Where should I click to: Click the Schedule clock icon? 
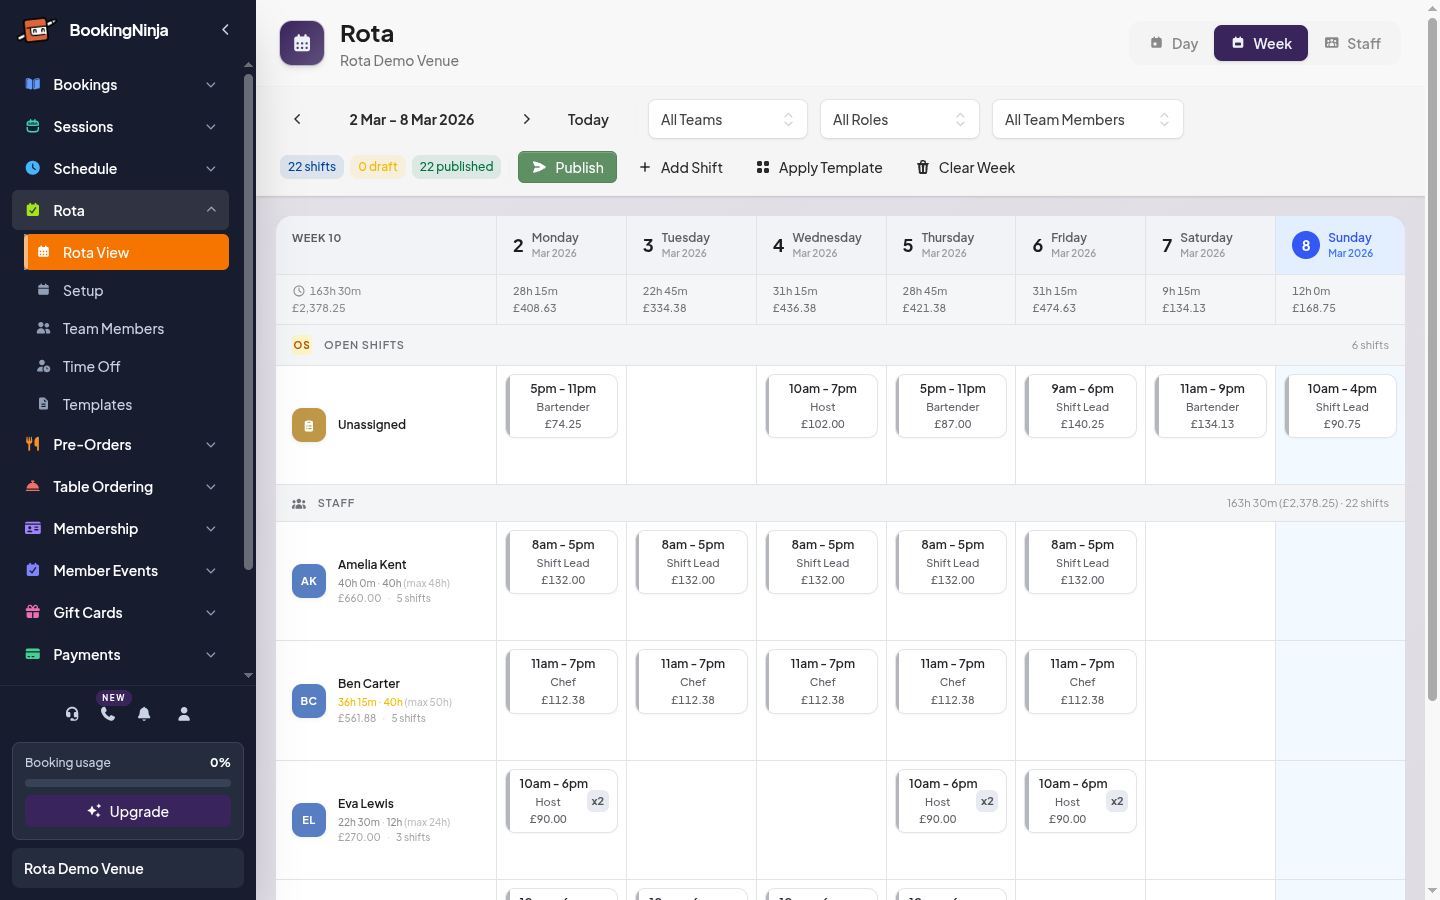tap(33, 168)
